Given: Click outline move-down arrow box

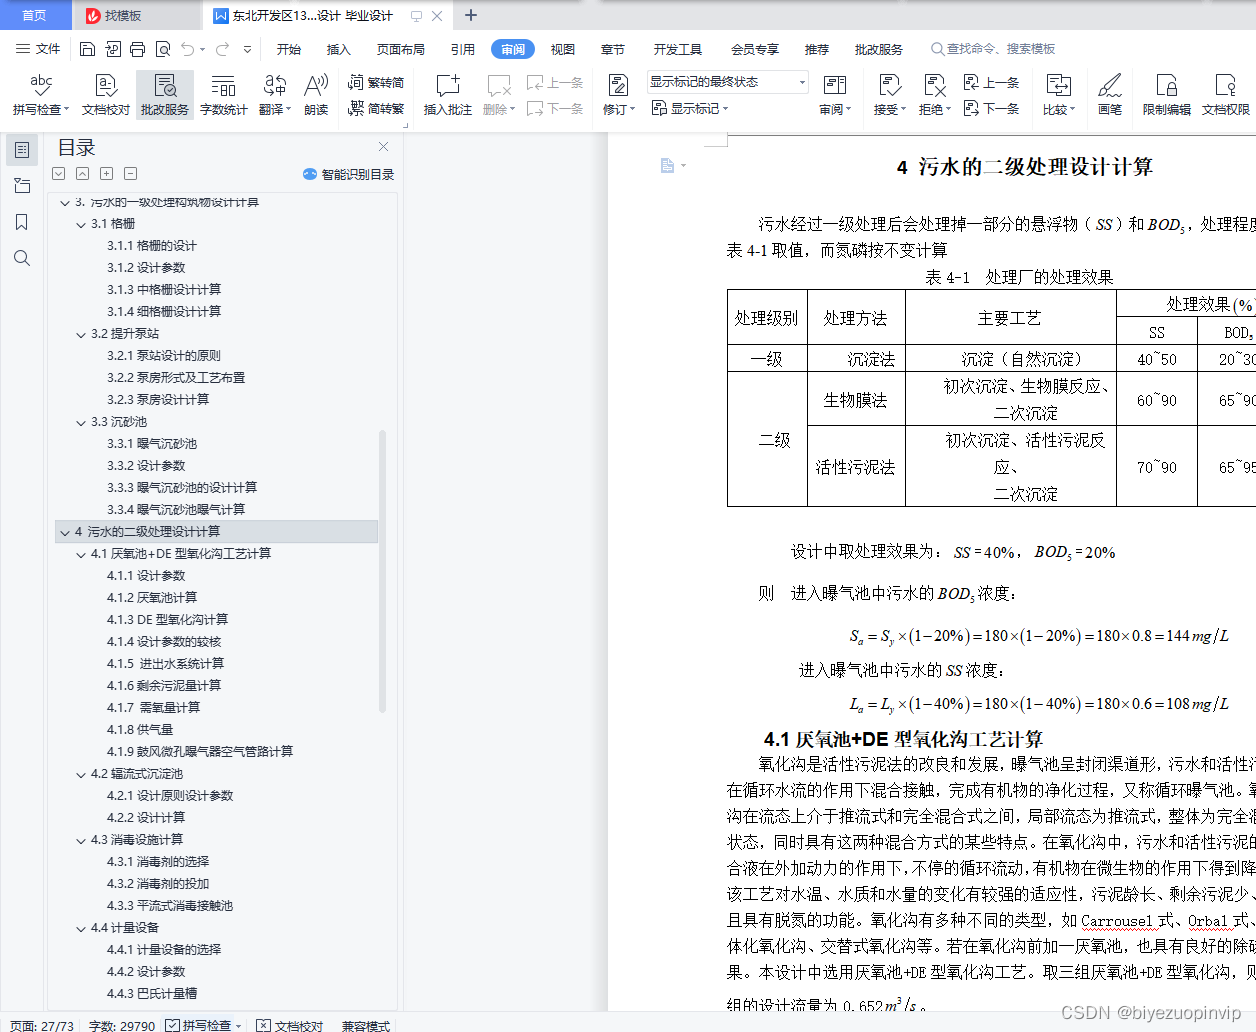Looking at the screenshot, I should pos(58,174).
